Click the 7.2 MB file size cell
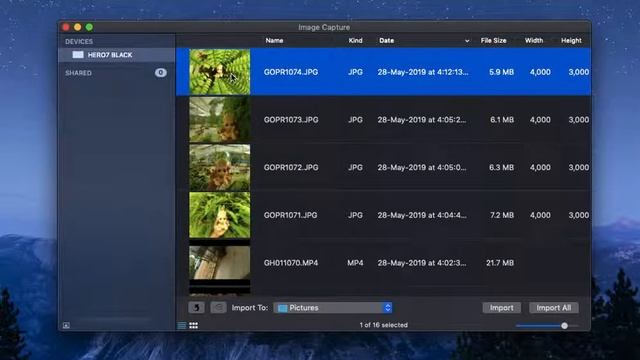Image resolution: width=640 pixels, height=360 pixels. [x=502, y=216]
